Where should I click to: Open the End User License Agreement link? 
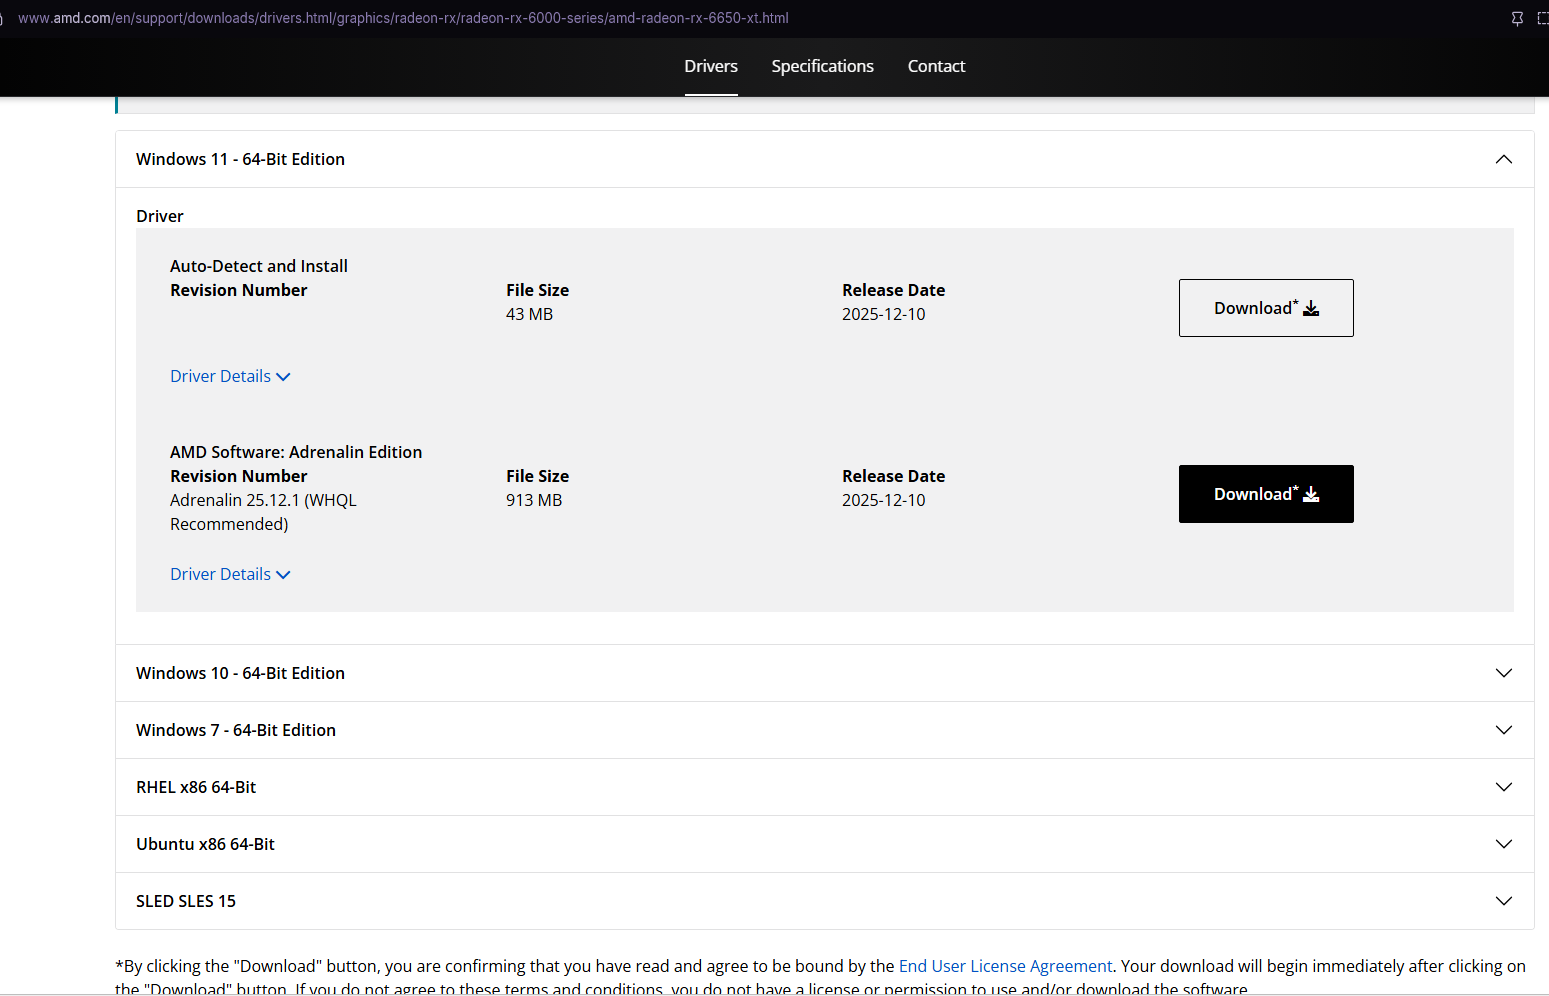pos(1005,966)
